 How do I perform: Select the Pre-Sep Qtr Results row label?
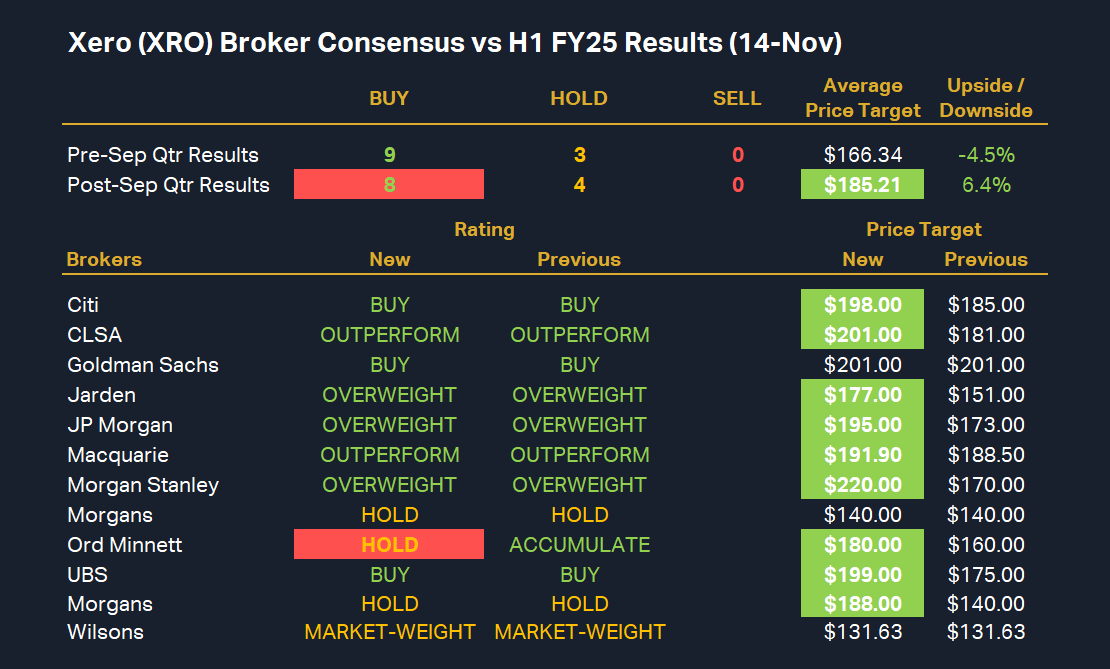(x=163, y=155)
